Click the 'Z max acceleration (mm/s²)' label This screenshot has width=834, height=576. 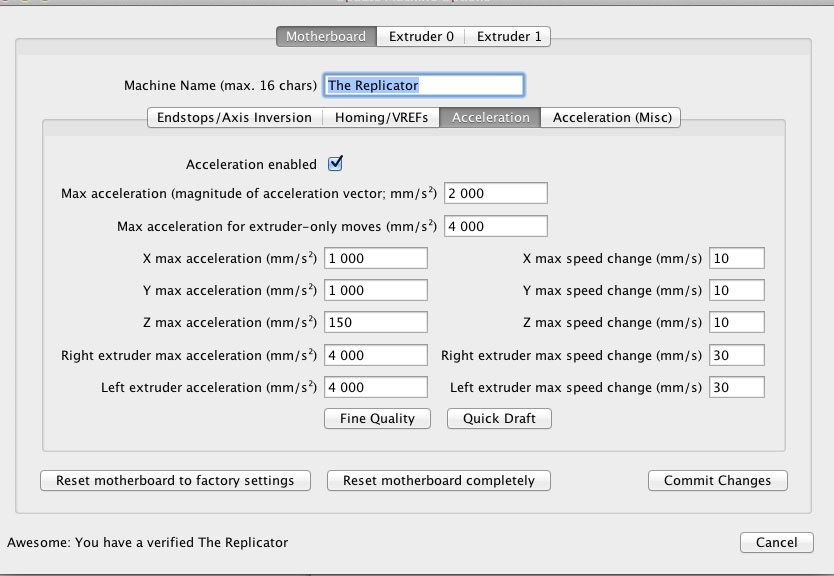click(230, 322)
